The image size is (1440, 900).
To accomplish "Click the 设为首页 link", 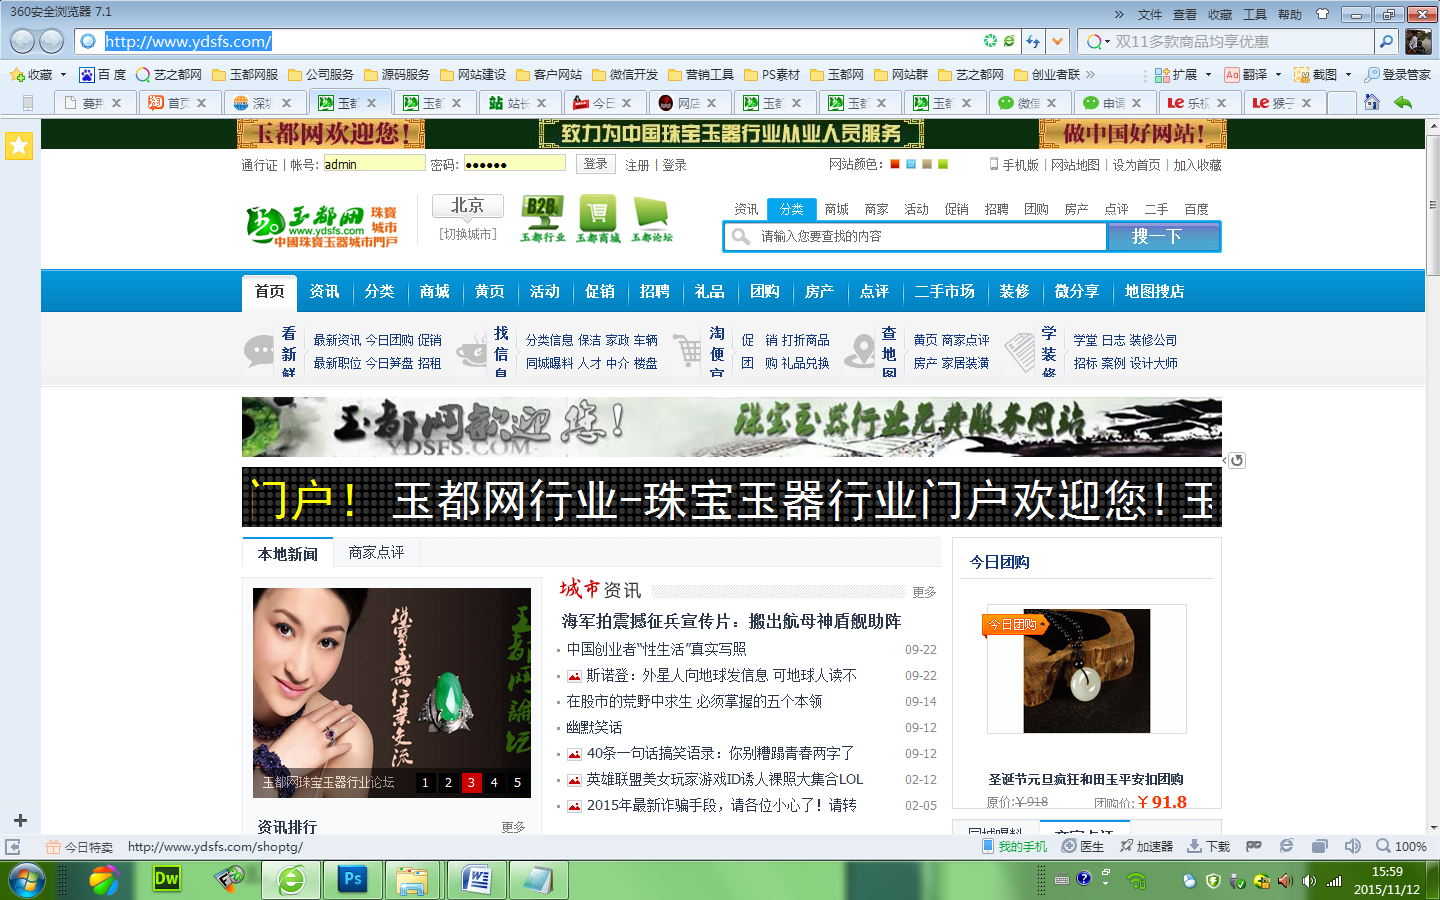I will (x=1137, y=165).
